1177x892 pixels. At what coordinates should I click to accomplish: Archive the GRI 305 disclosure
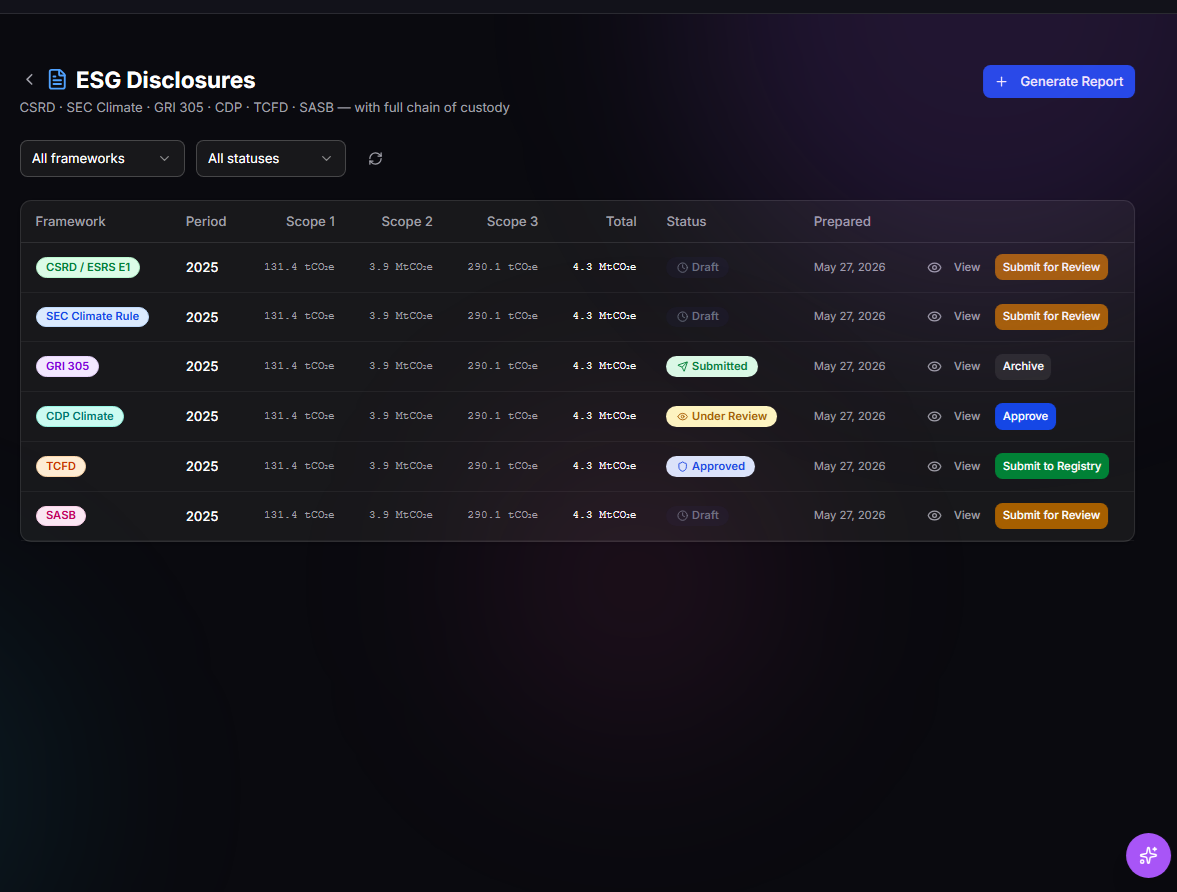[1023, 366]
